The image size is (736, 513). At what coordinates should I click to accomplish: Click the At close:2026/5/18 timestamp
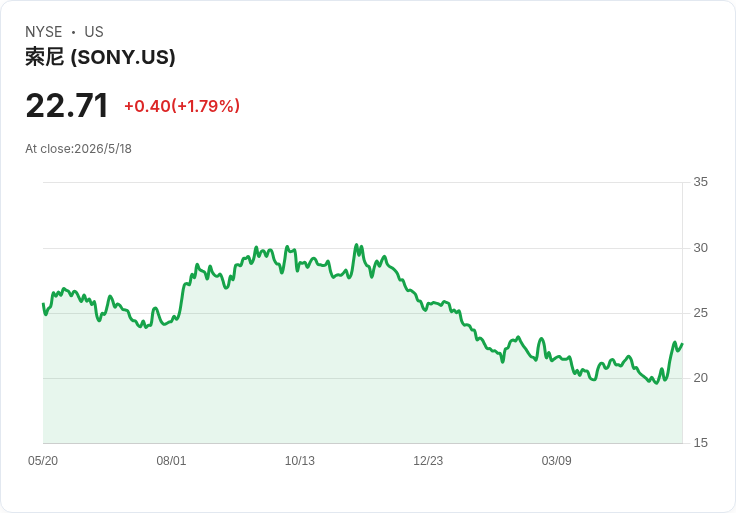point(78,149)
